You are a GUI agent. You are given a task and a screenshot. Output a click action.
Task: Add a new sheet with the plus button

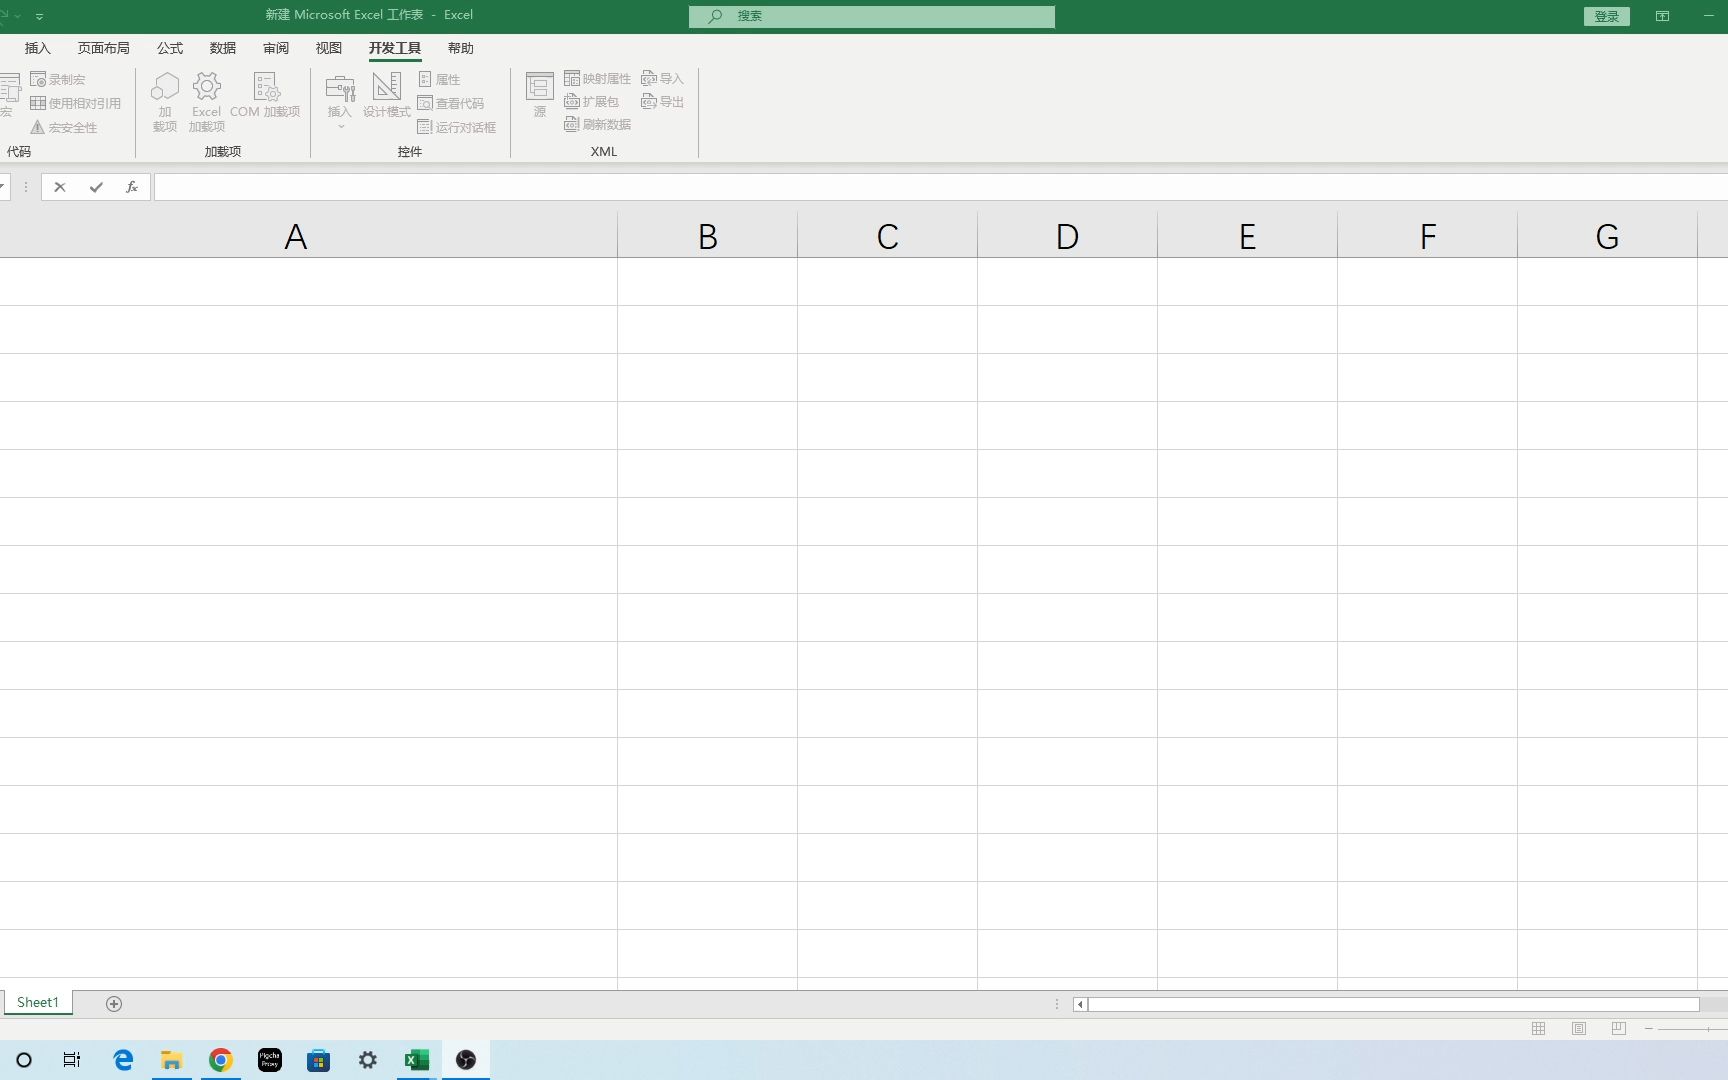pos(113,1004)
